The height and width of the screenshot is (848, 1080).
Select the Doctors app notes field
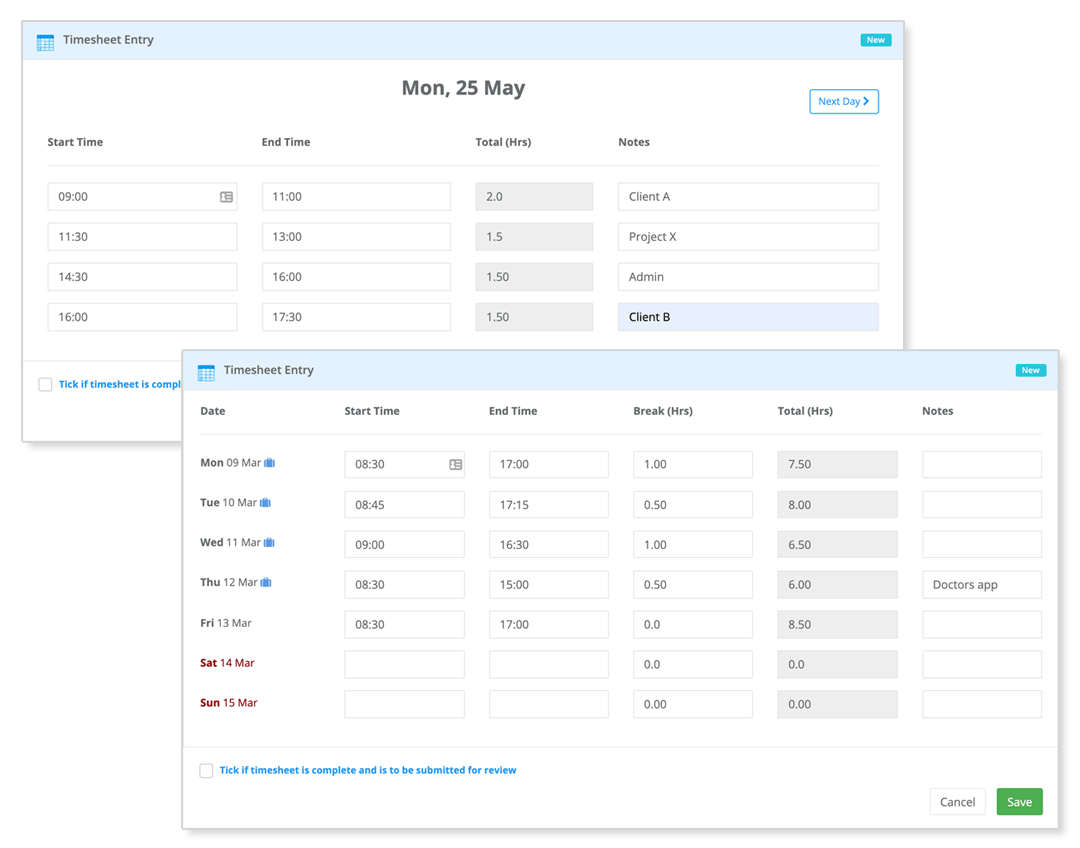point(981,584)
